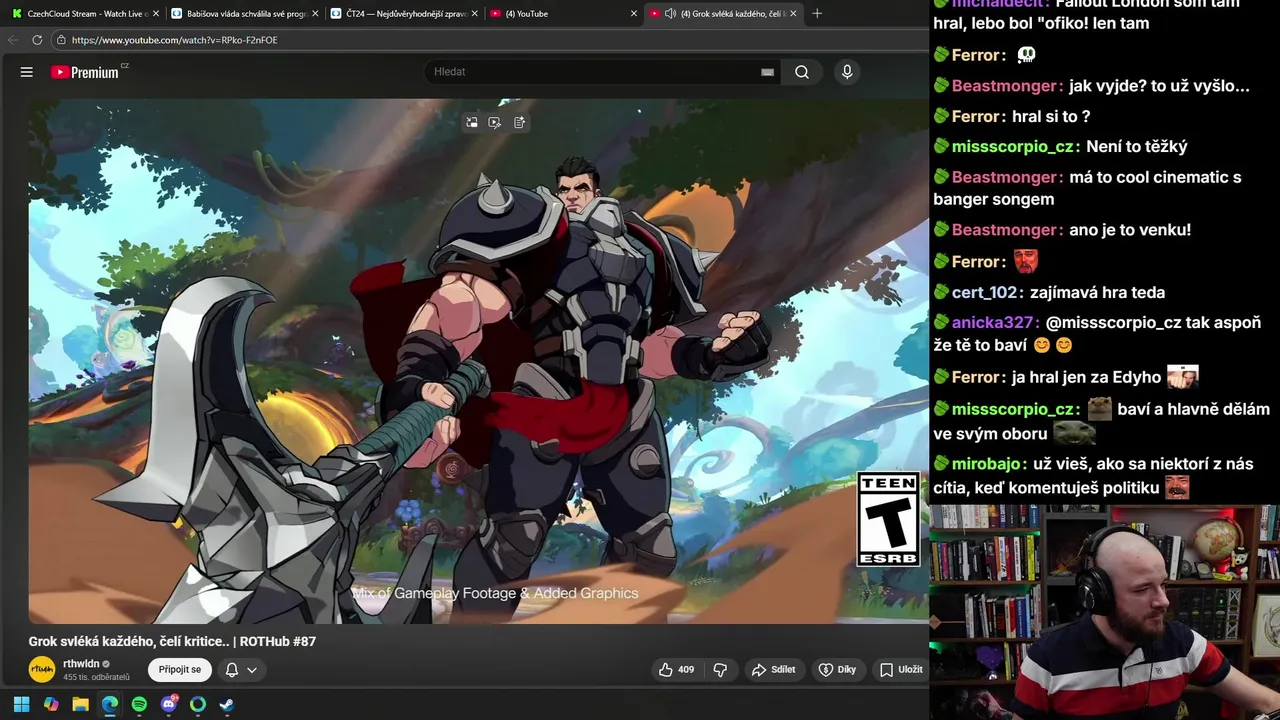Open the on-screen keyboard icon in search box
The image size is (1280, 720).
pyautogui.click(x=767, y=72)
